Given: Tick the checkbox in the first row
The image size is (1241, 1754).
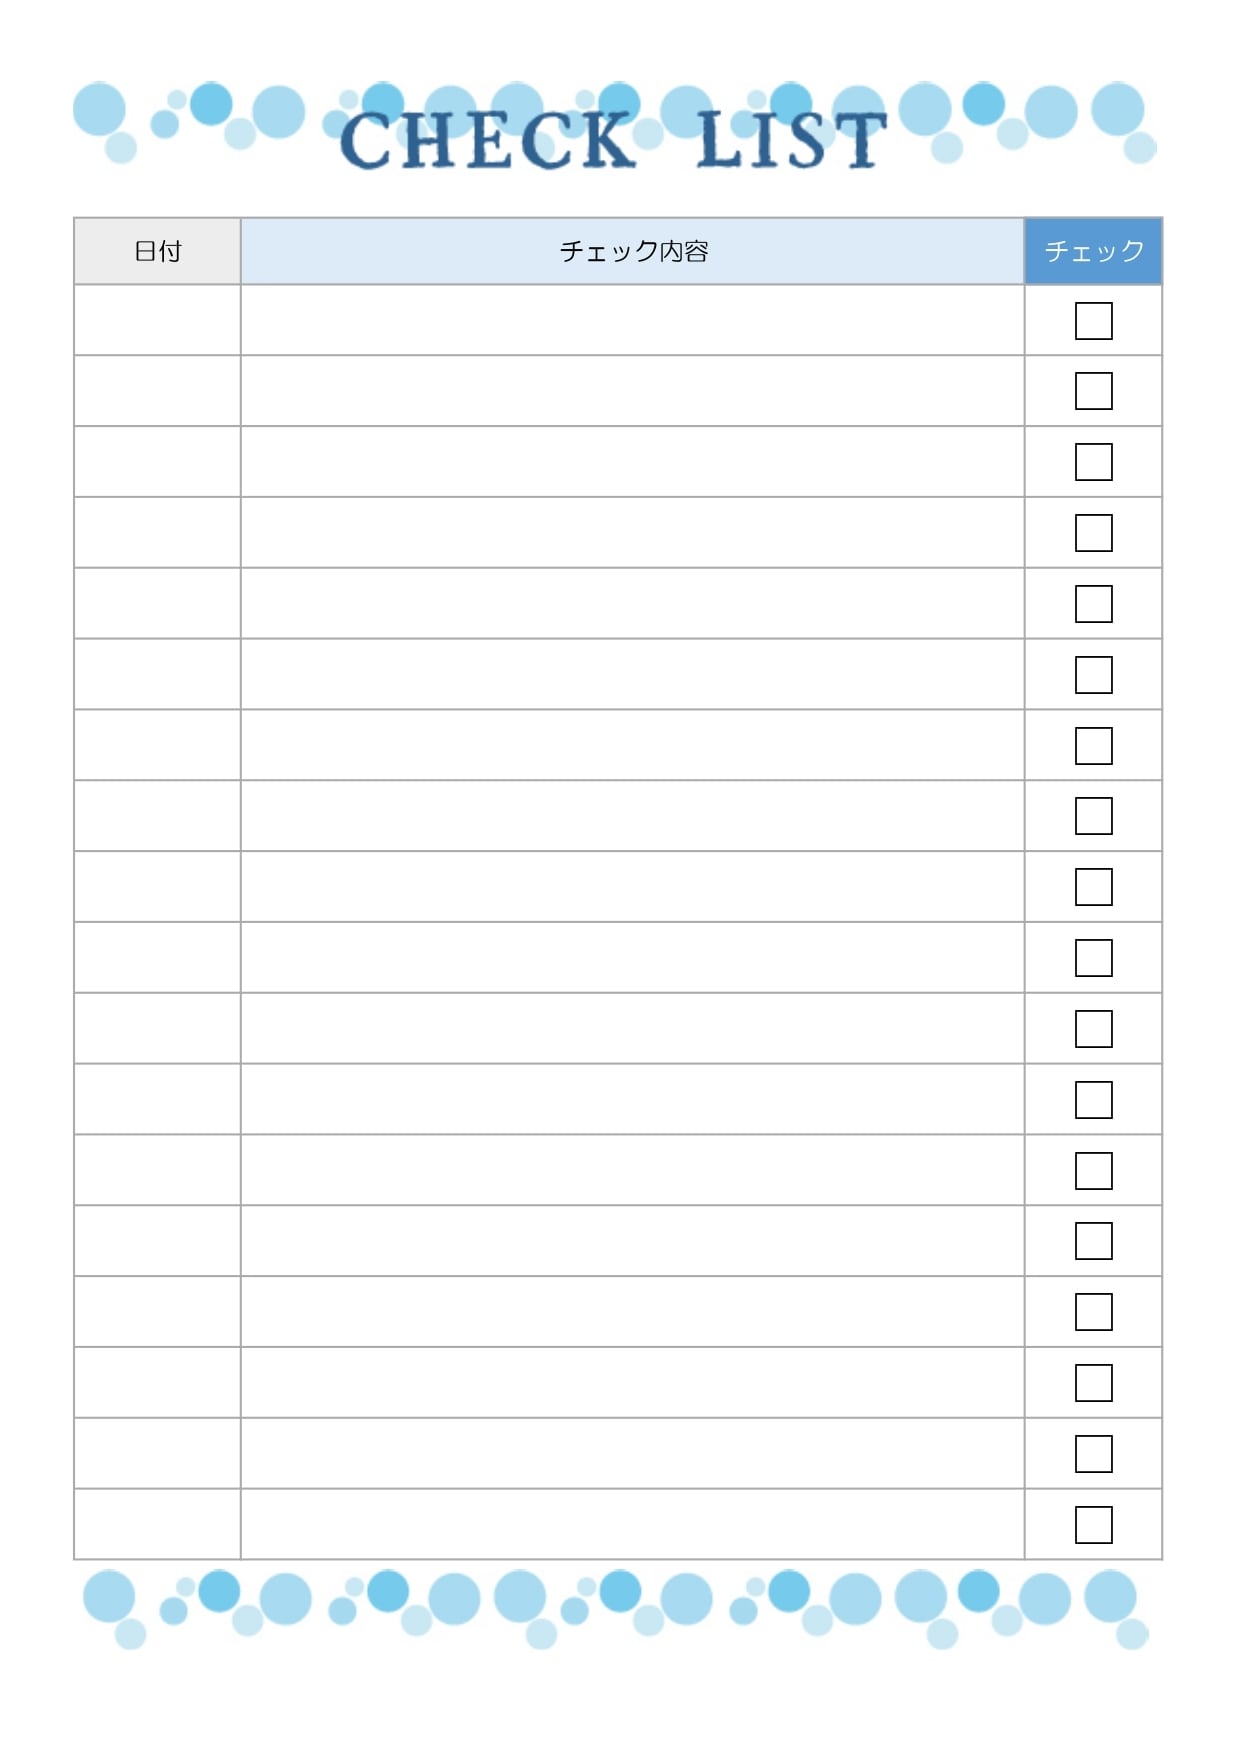Looking at the screenshot, I should (1093, 321).
